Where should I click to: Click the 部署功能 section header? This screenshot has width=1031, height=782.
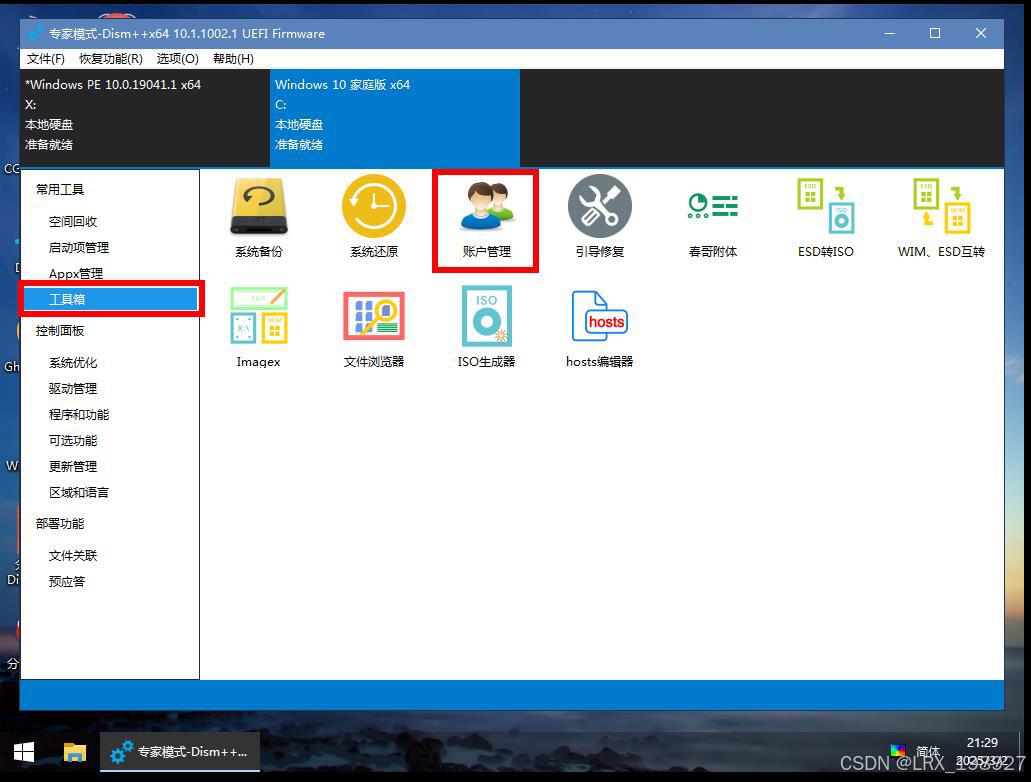(60, 524)
